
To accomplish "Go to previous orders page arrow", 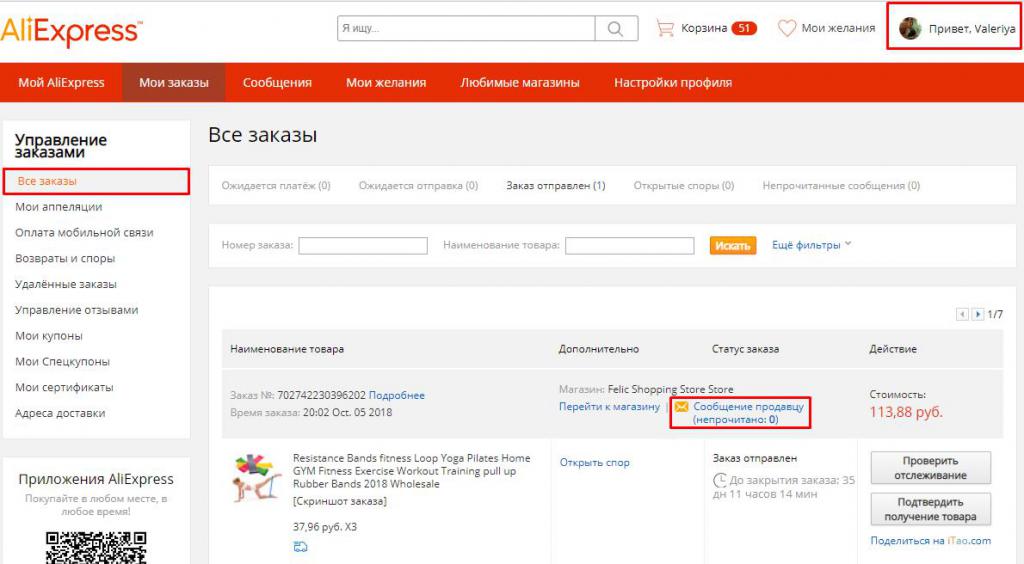I will 962,314.
